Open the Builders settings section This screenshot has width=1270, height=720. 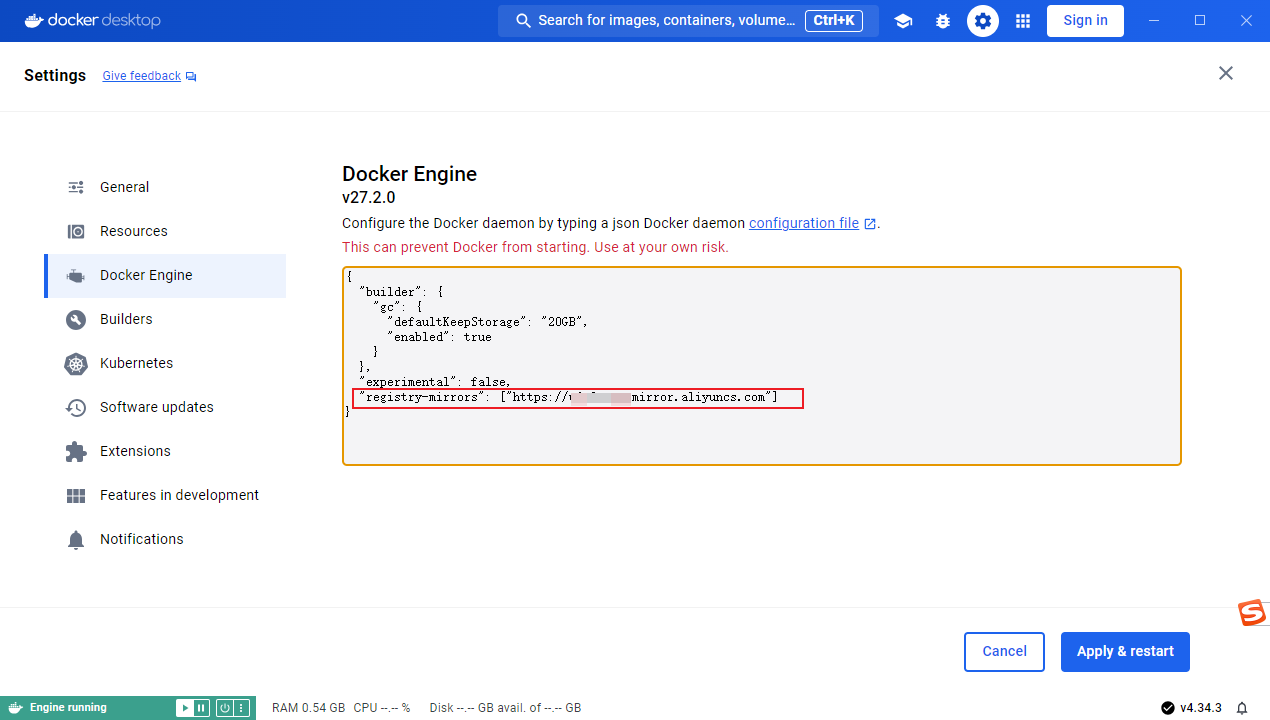(x=165, y=319)
